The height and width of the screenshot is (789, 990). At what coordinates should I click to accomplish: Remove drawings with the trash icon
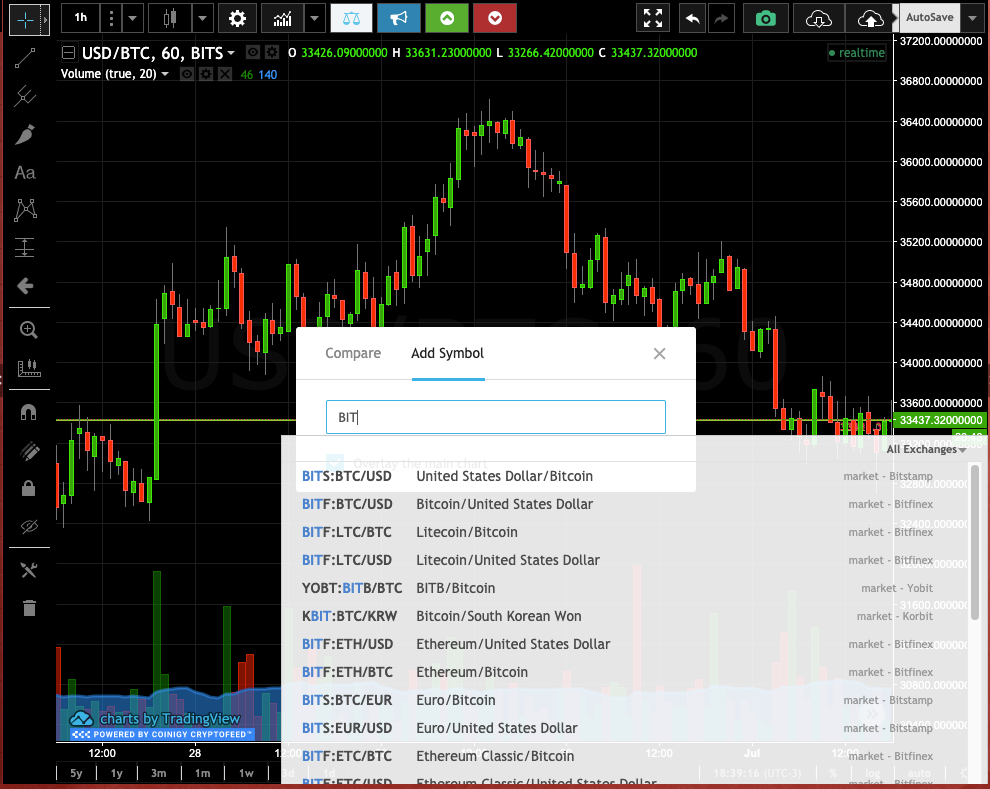[x=29, y=608]
